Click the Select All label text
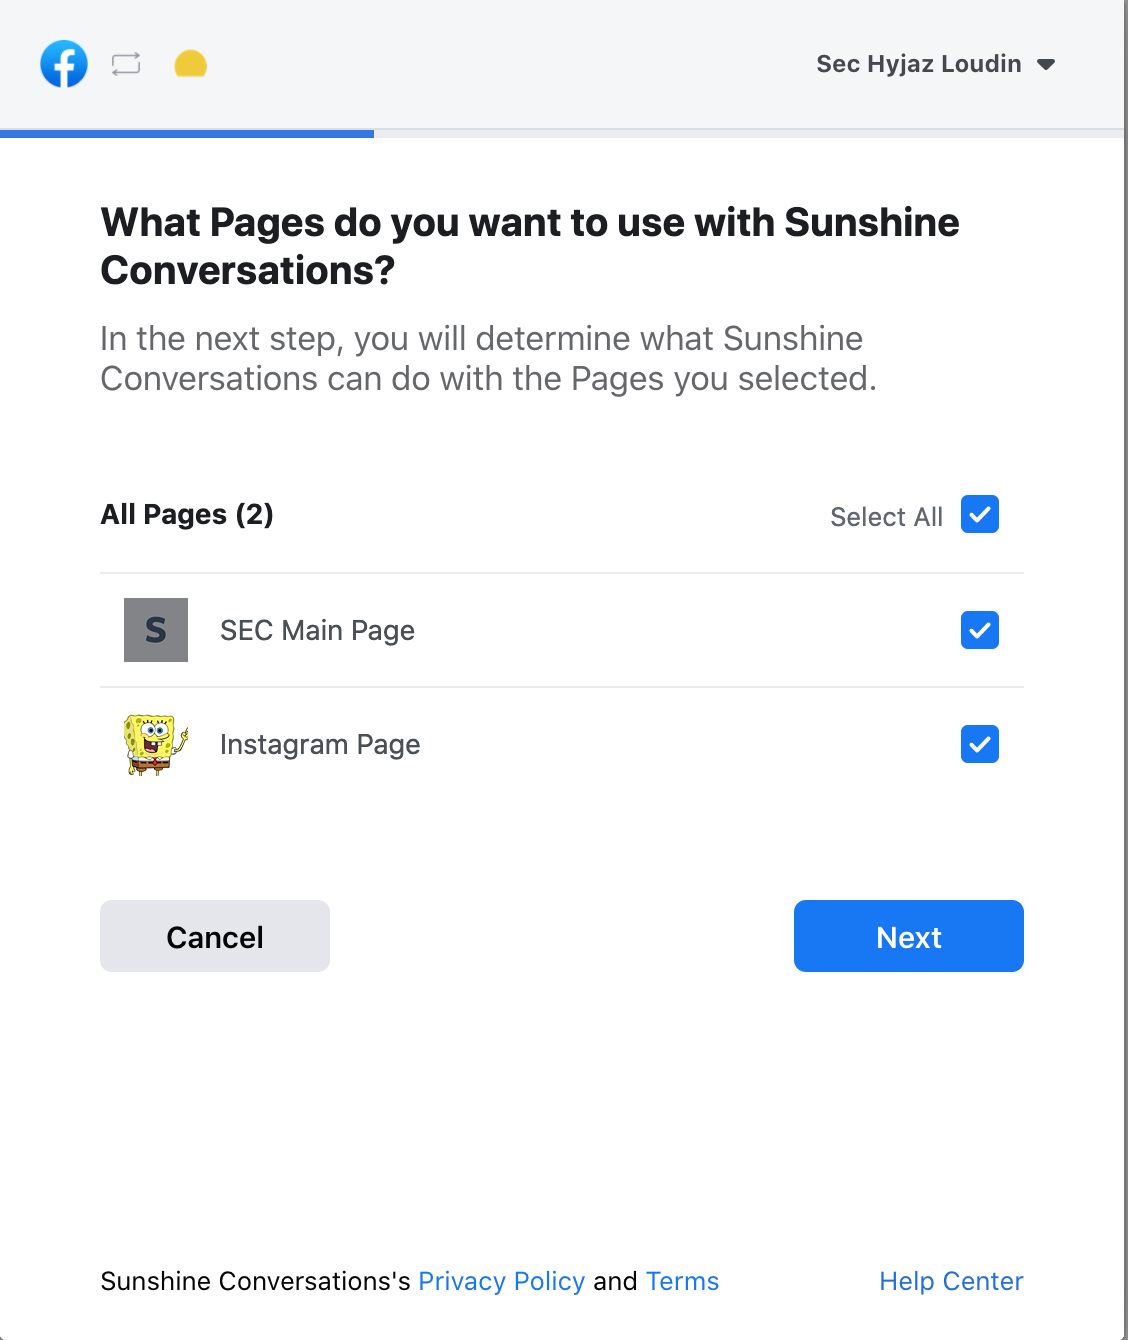 click(x=886, y=517)
